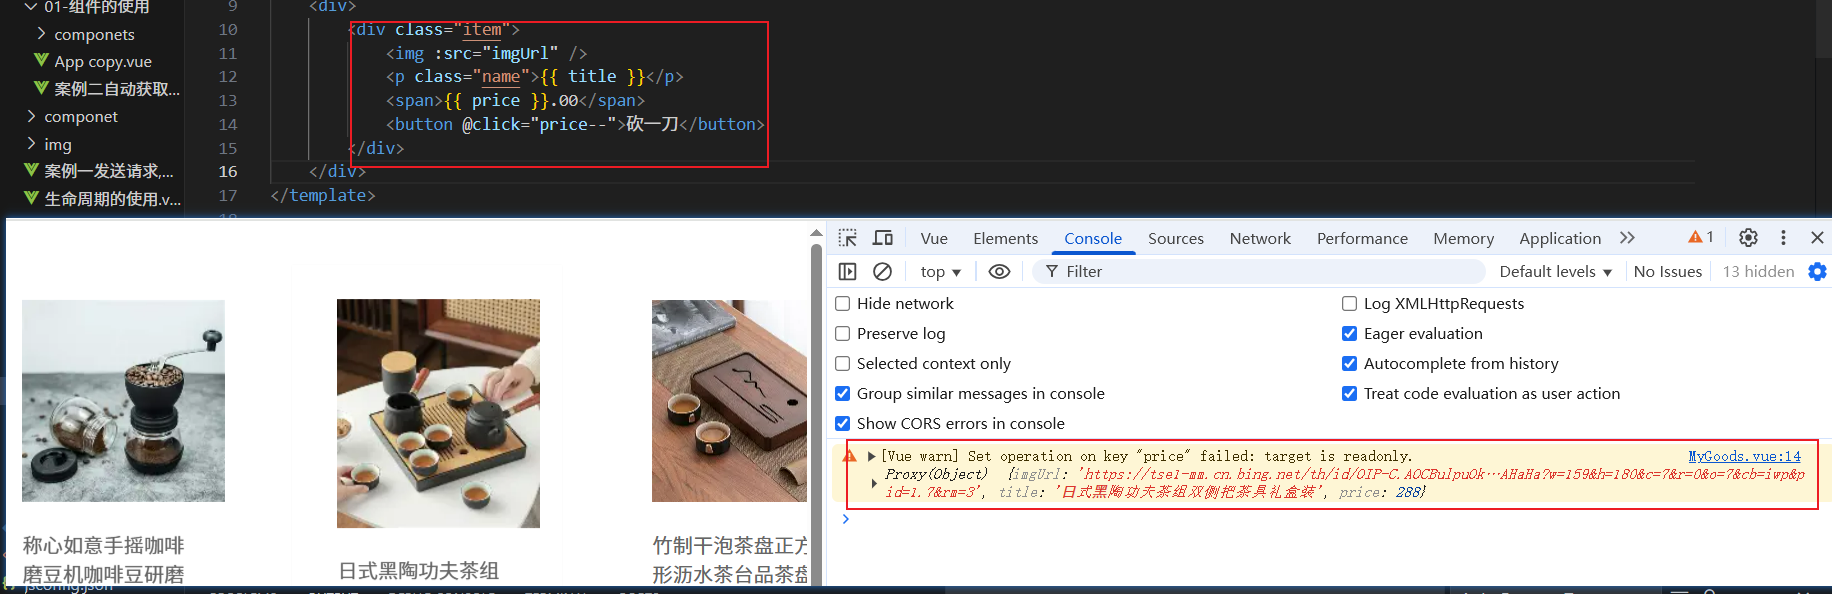Click the warning count indicator
The image size is (1832, 594).
click(x=1701, y=237)
